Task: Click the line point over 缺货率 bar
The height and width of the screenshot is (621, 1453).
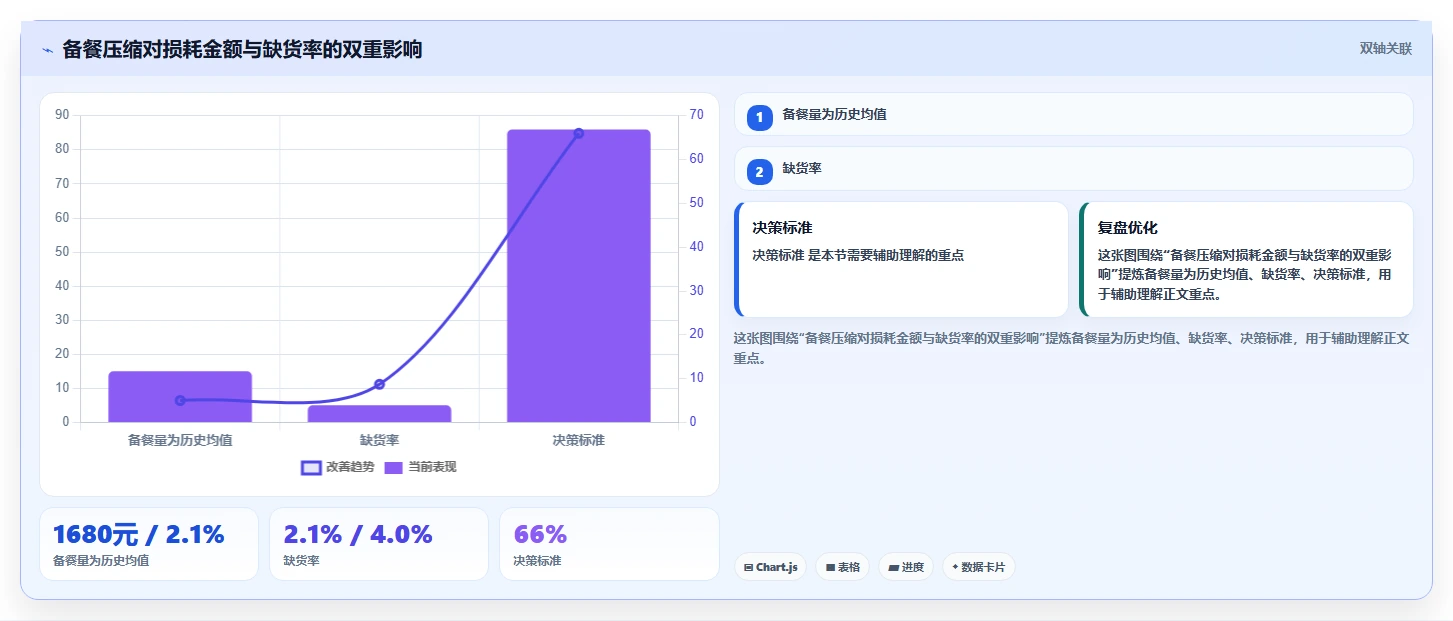Action: [379, 384]
